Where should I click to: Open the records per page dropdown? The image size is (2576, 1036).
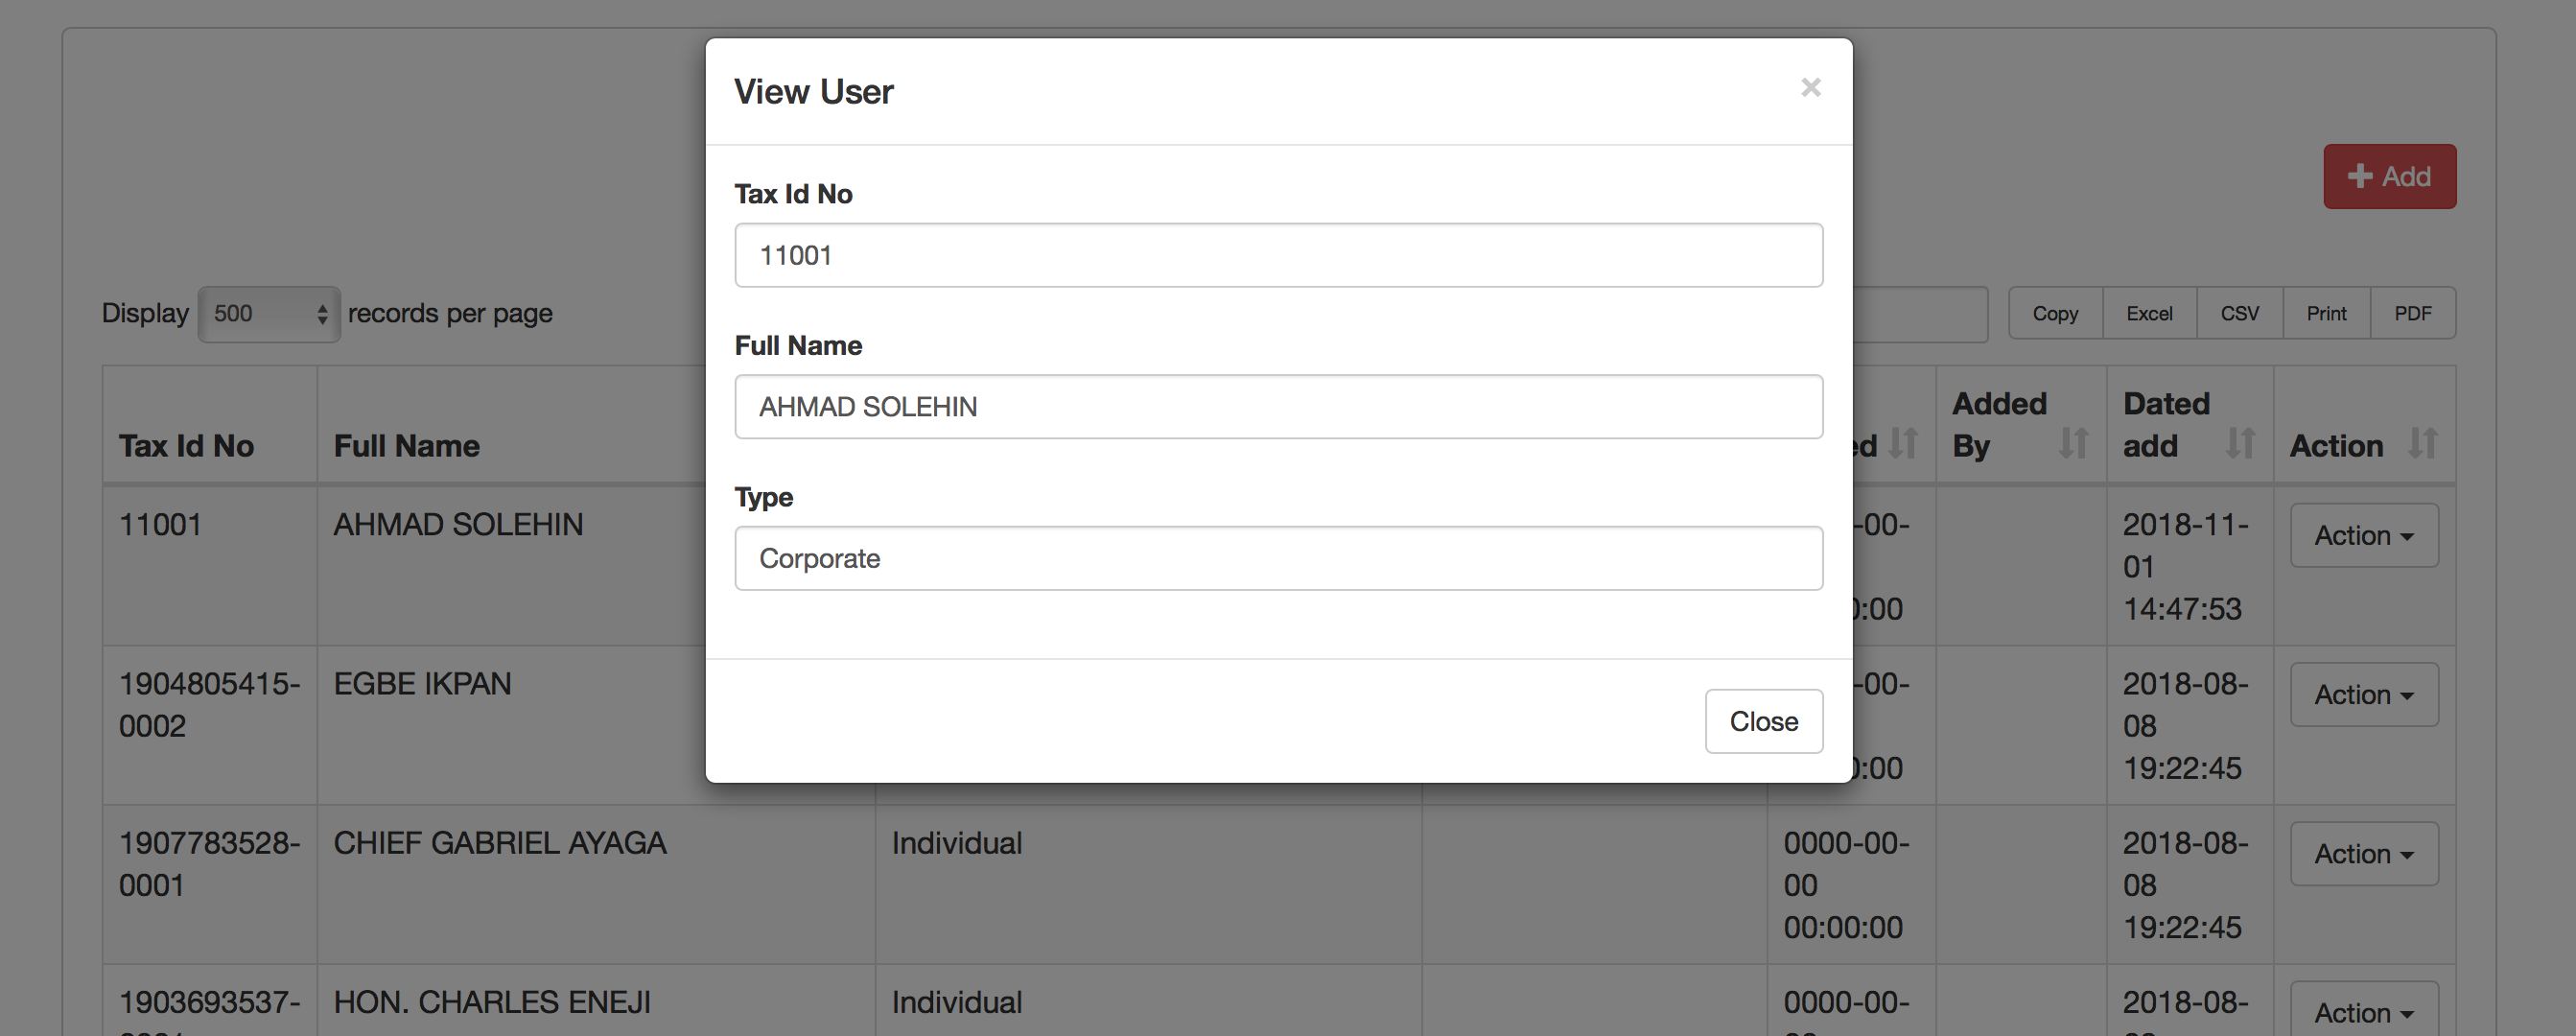pos(269,314)
